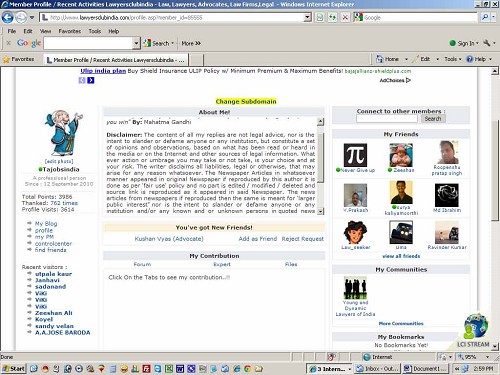
Task: Click the Help question mark icon
Action: point(470,59)
